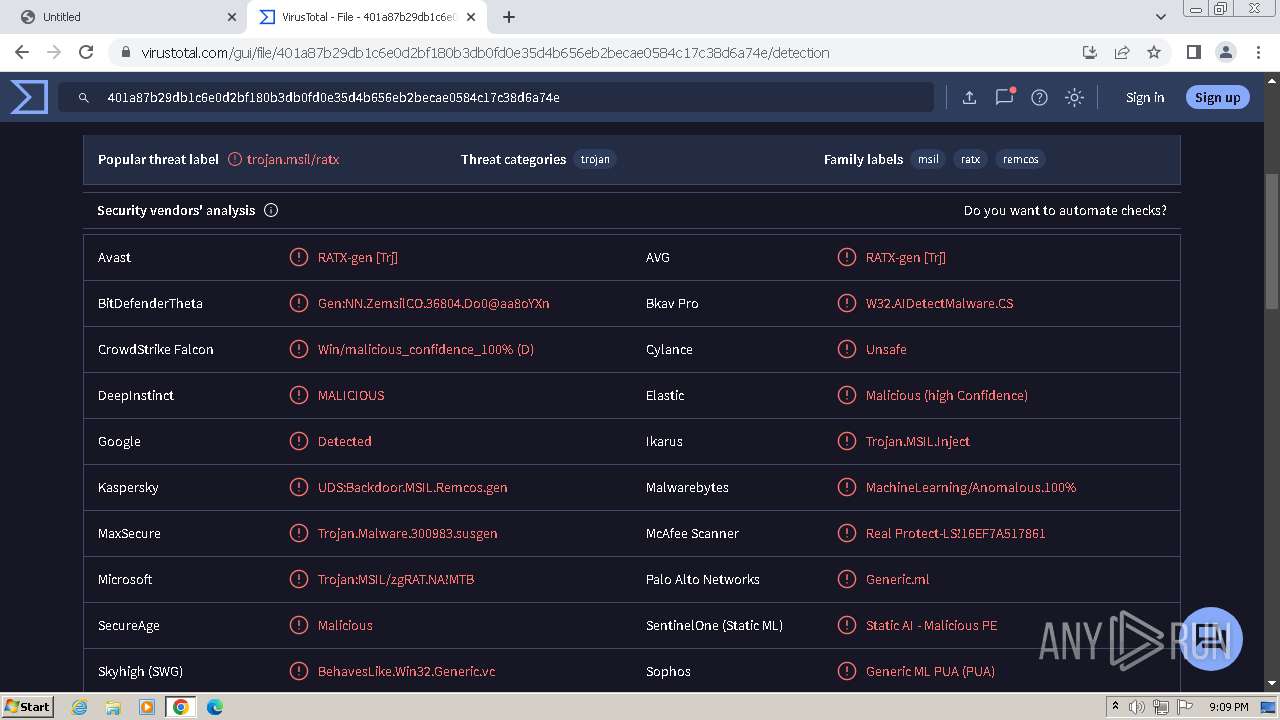Click the alert icon next to trojan.msil/ratx
The height and width of the screenshot is (720, 1280).
coord(235,159)
